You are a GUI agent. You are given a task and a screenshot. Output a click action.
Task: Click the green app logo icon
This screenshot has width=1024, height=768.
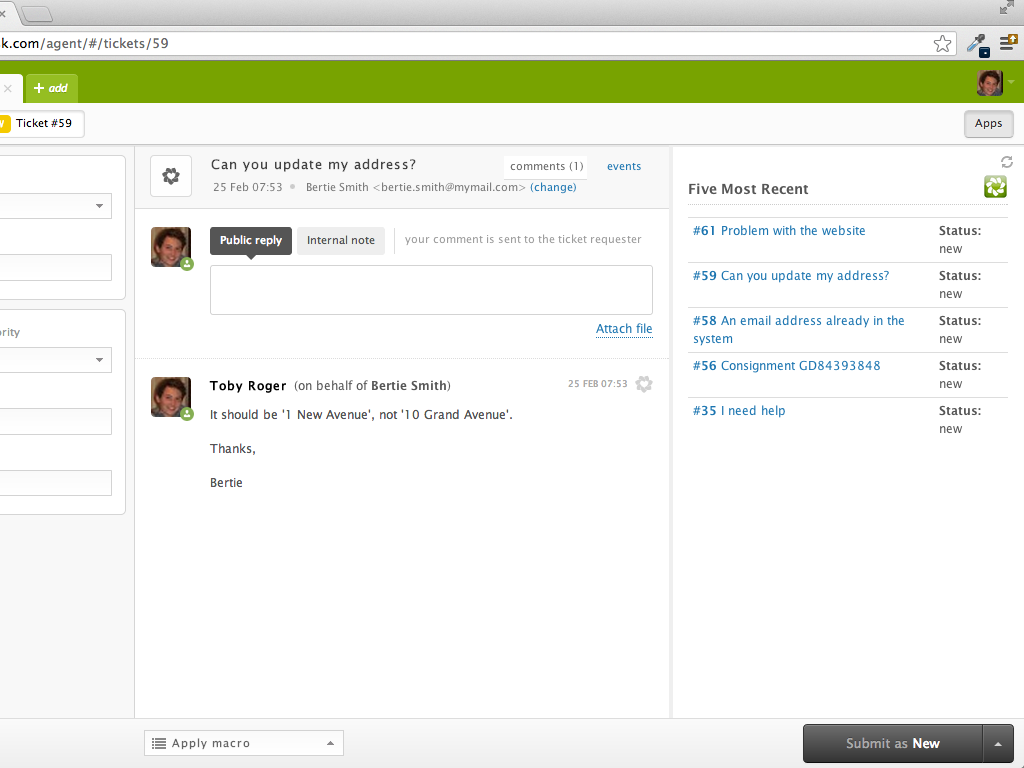pos(994,187)
